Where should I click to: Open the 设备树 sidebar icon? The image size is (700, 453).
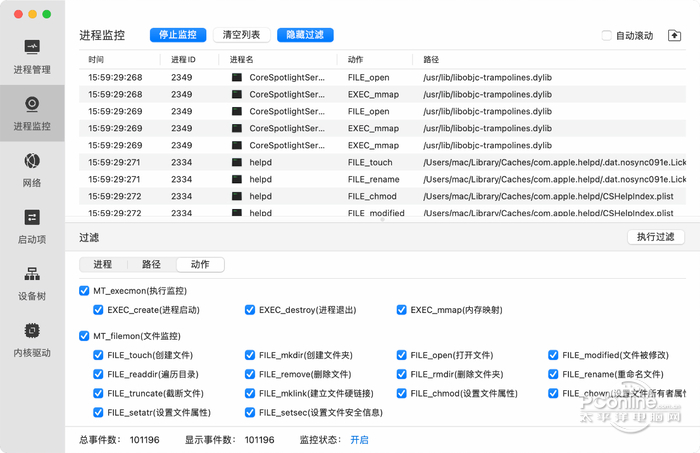(32, 274)
